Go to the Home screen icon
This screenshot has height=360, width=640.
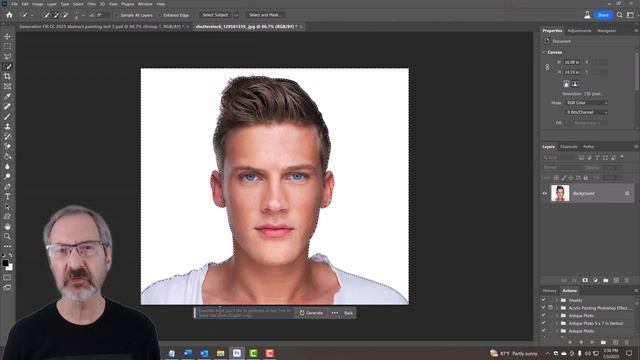tap(9, 15)
